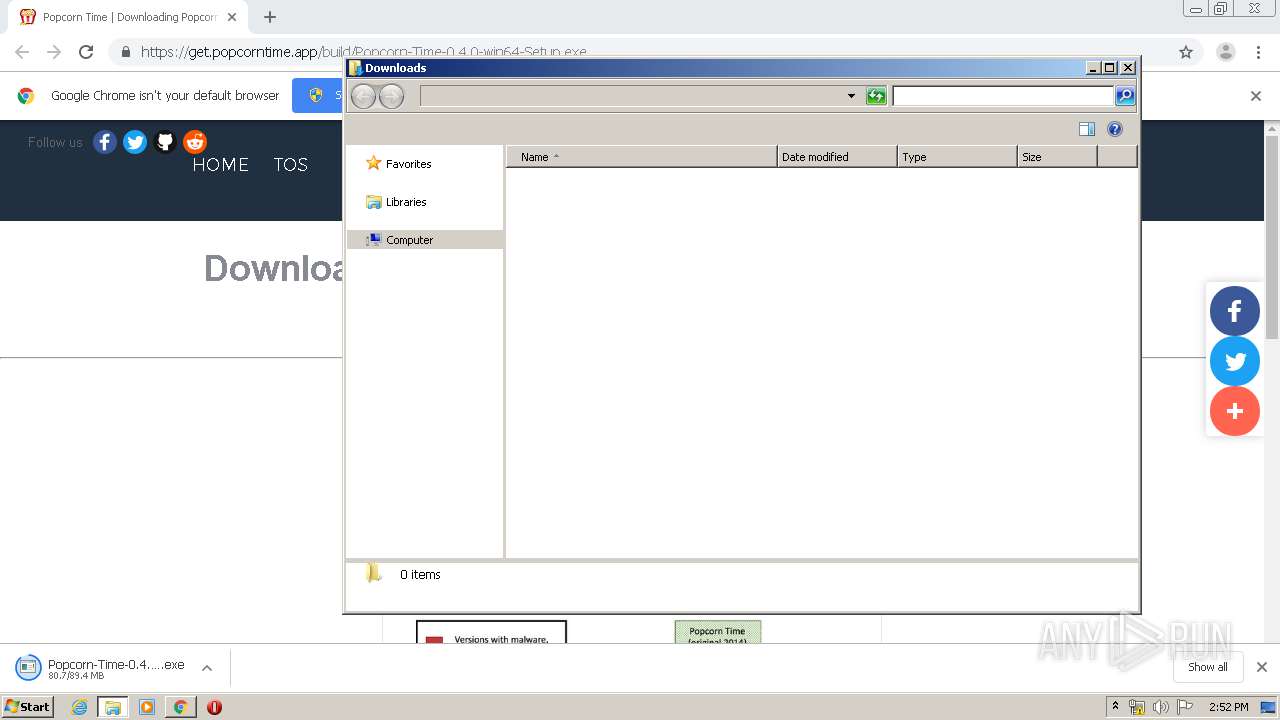Expand the address bar dropdown arrow

pos(851,96)
